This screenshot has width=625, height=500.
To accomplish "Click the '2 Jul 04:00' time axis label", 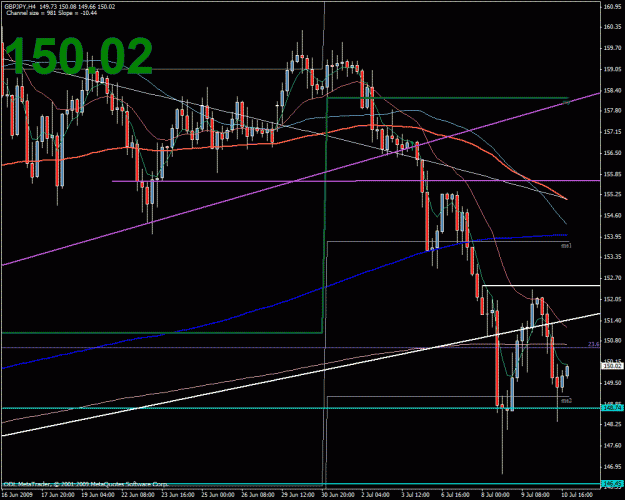I will 375,495.
